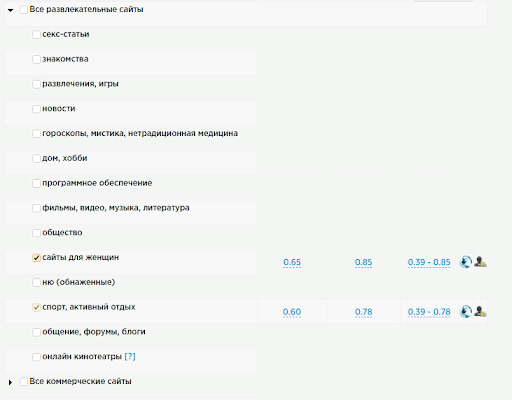Screen dimensions: 512x400
Task: Click globe icon in спорт, активный отдых row
Action: point(466,312)
